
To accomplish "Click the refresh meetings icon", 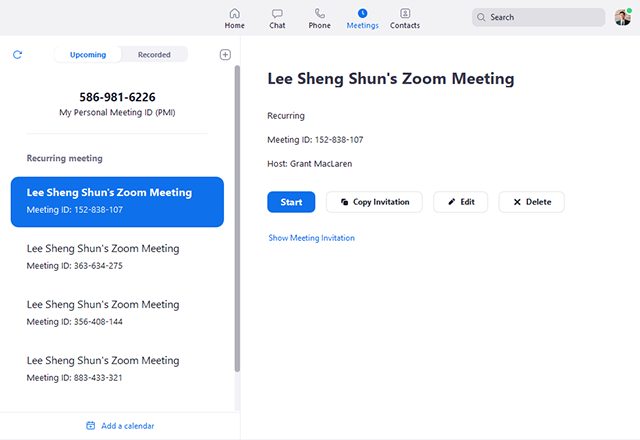I will pos(17,55).
